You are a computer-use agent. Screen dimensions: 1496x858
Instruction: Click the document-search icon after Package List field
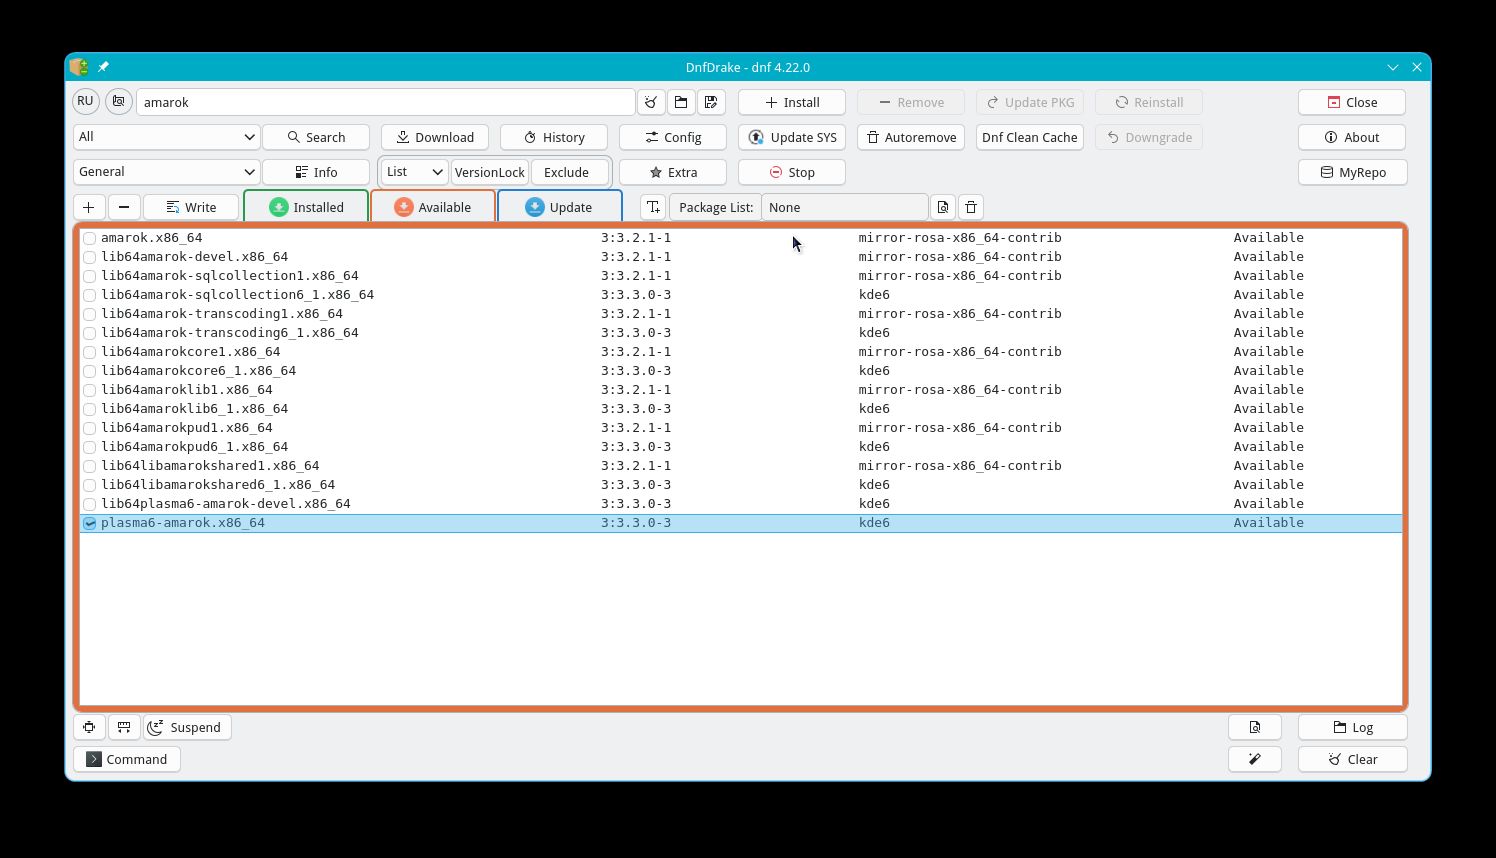942,207
